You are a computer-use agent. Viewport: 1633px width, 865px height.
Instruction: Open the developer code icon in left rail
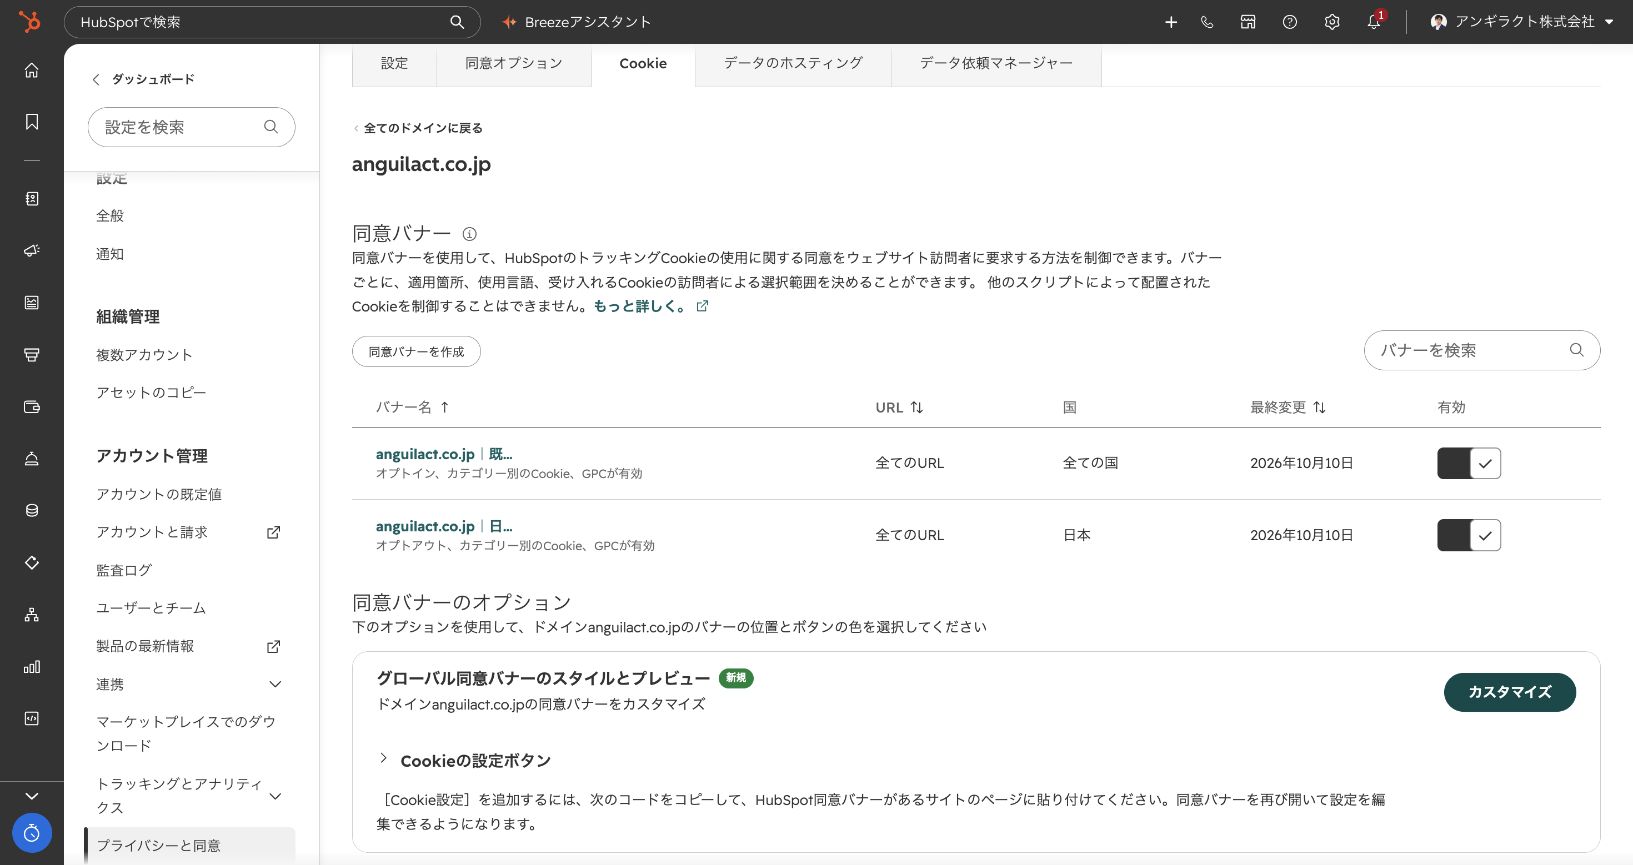point(32,719)
